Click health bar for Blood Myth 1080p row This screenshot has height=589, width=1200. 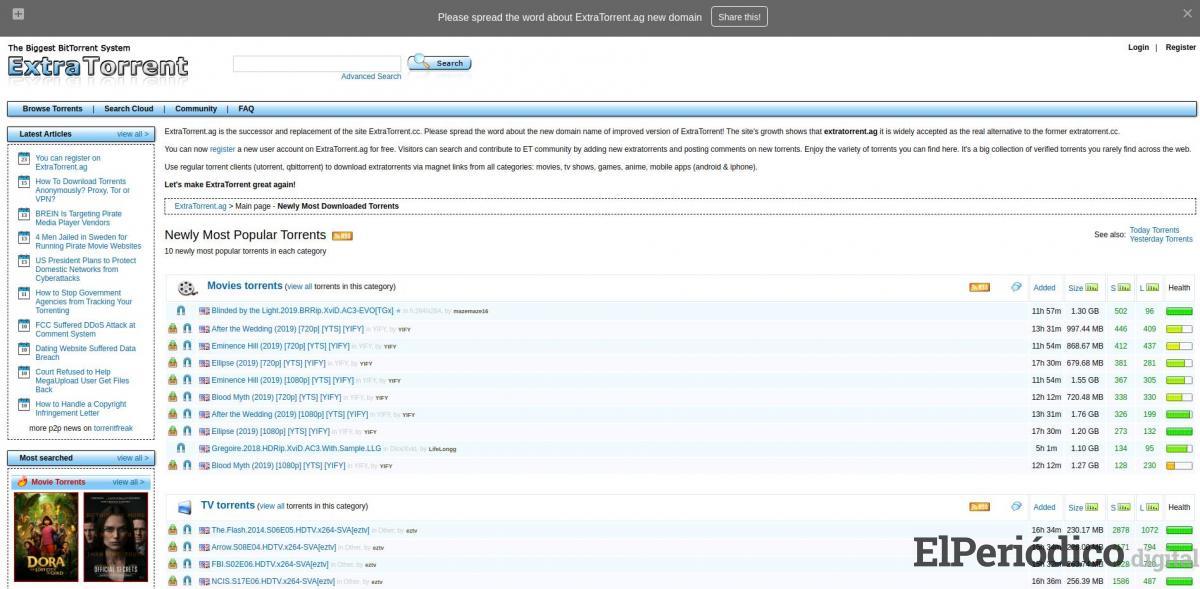tap(1179, 465)
